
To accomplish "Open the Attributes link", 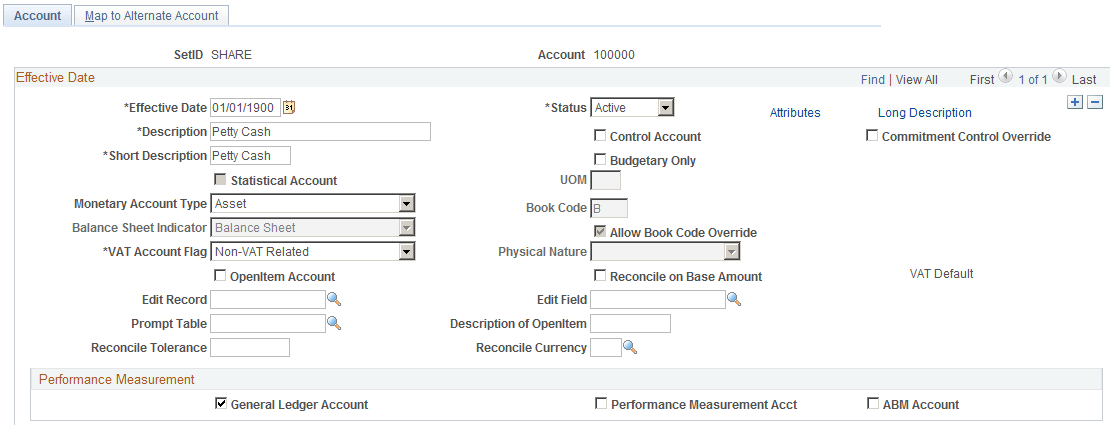I will tap(795, 113).
